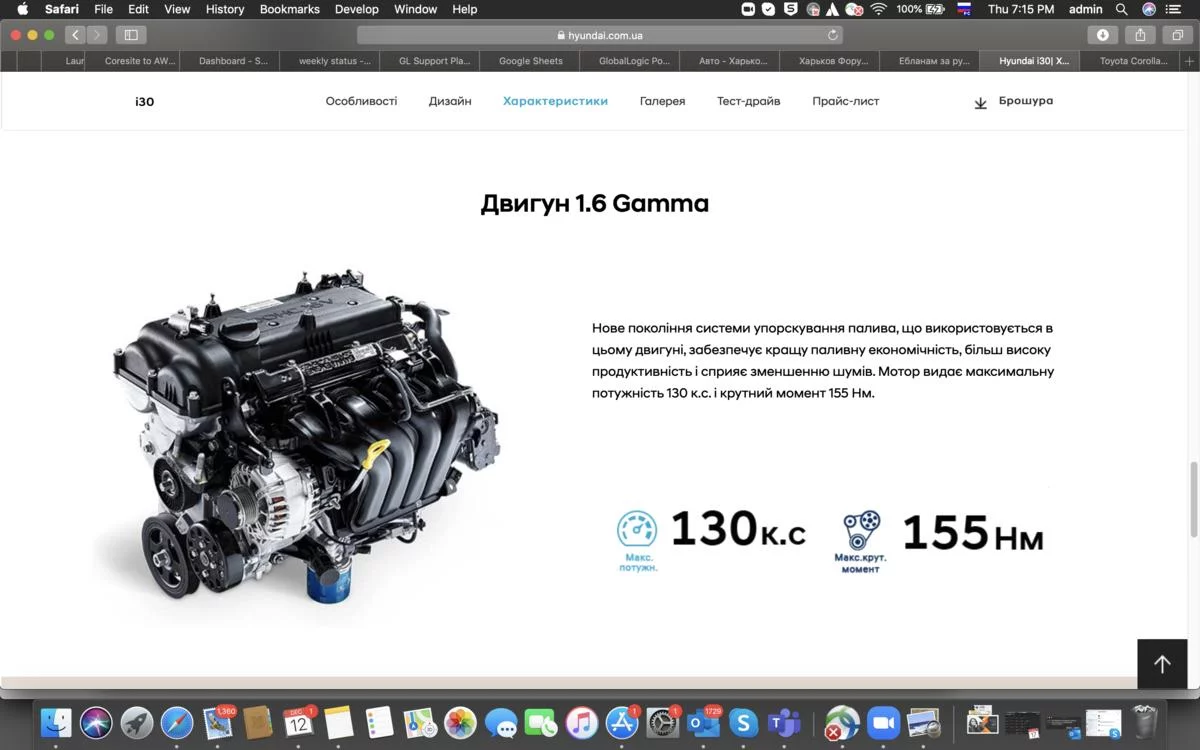Viewport: 1200px width, 750px height.
Task: Open the History menu
Action: pyautogui.click(x=224, y=9)
